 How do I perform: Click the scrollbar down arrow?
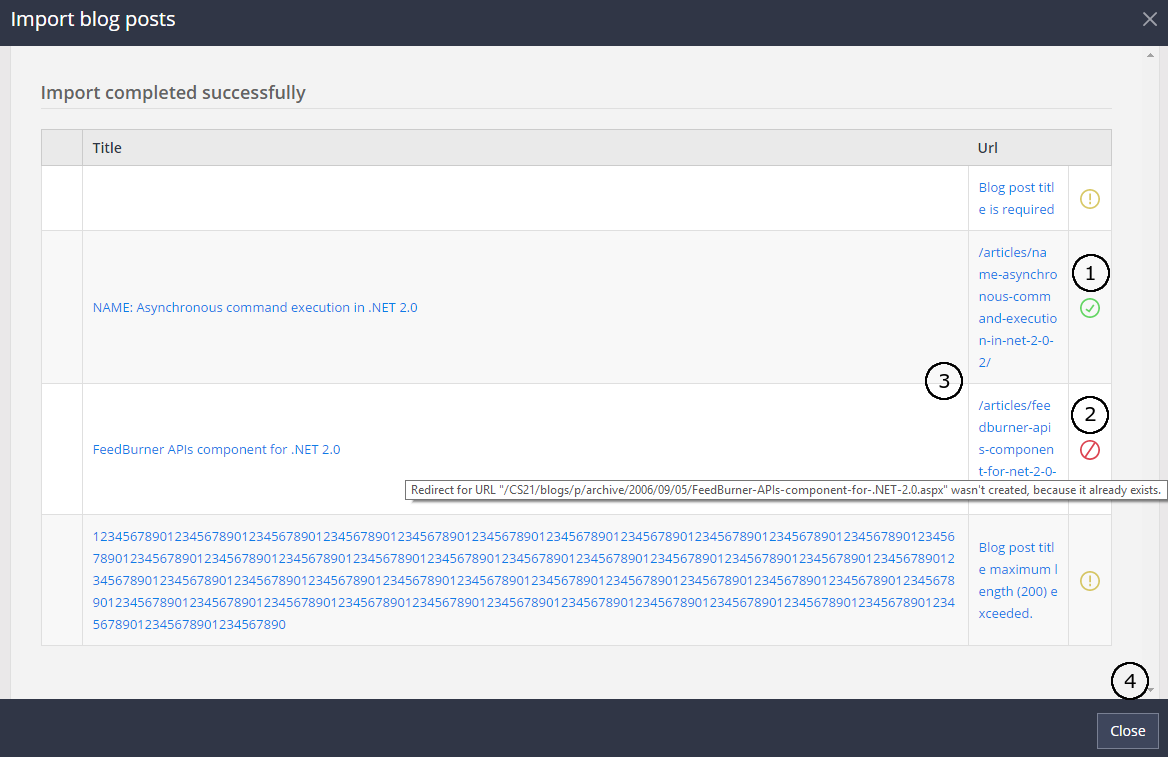(1151, 690)
